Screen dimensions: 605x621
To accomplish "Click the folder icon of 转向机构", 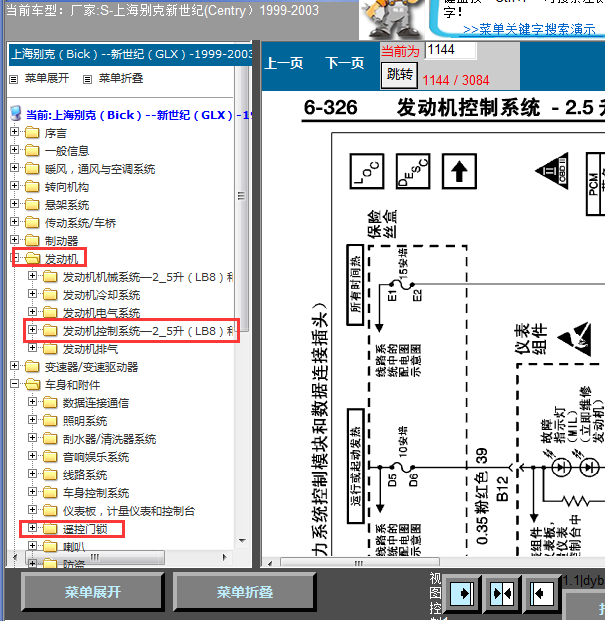I will (x=32, y=187).
